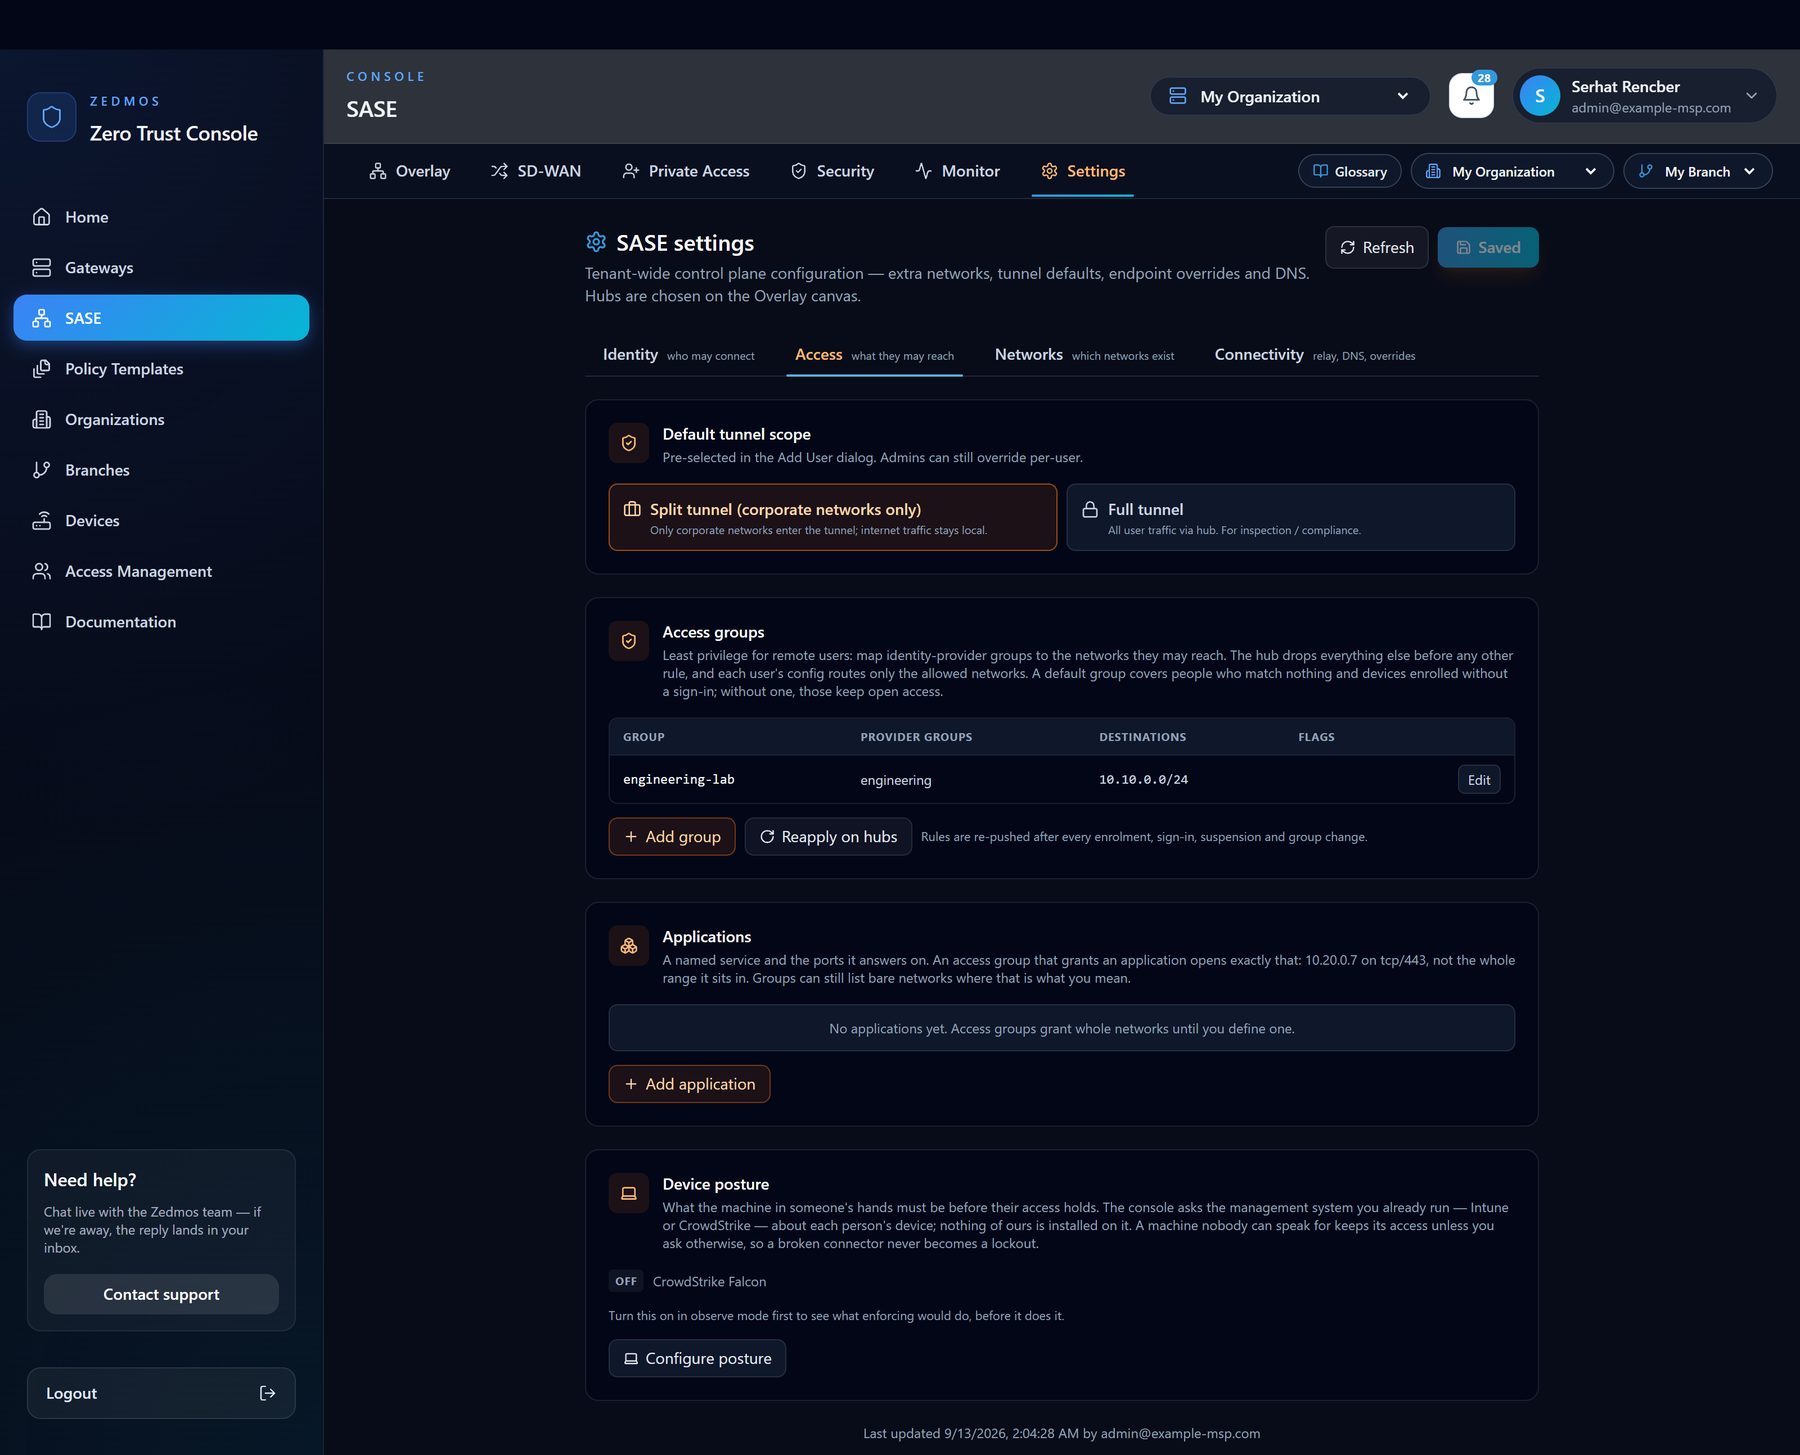Click the Applications boxes icon
This screenshot has height=1455, width=1800.
click(x=629, y=945)
